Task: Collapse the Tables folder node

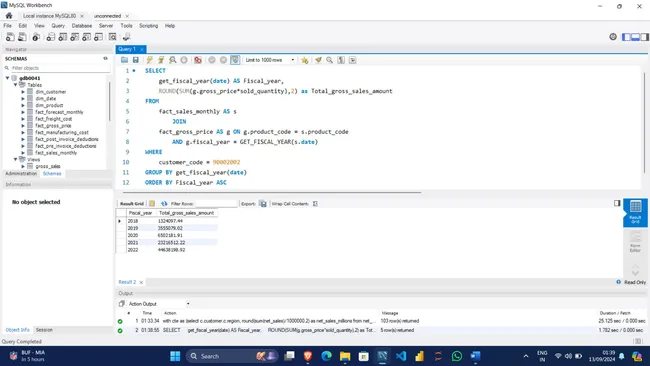Action: click(x=15, y=85)
